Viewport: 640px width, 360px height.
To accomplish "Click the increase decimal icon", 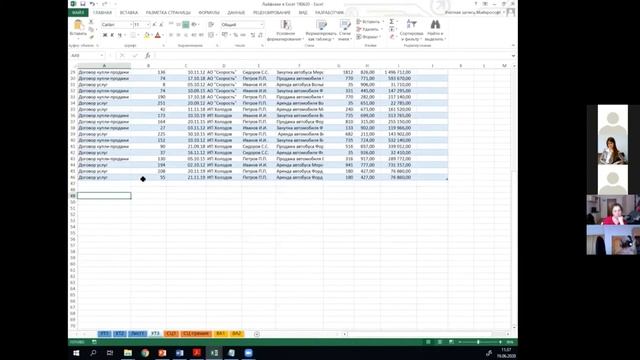I will [253, 36].
